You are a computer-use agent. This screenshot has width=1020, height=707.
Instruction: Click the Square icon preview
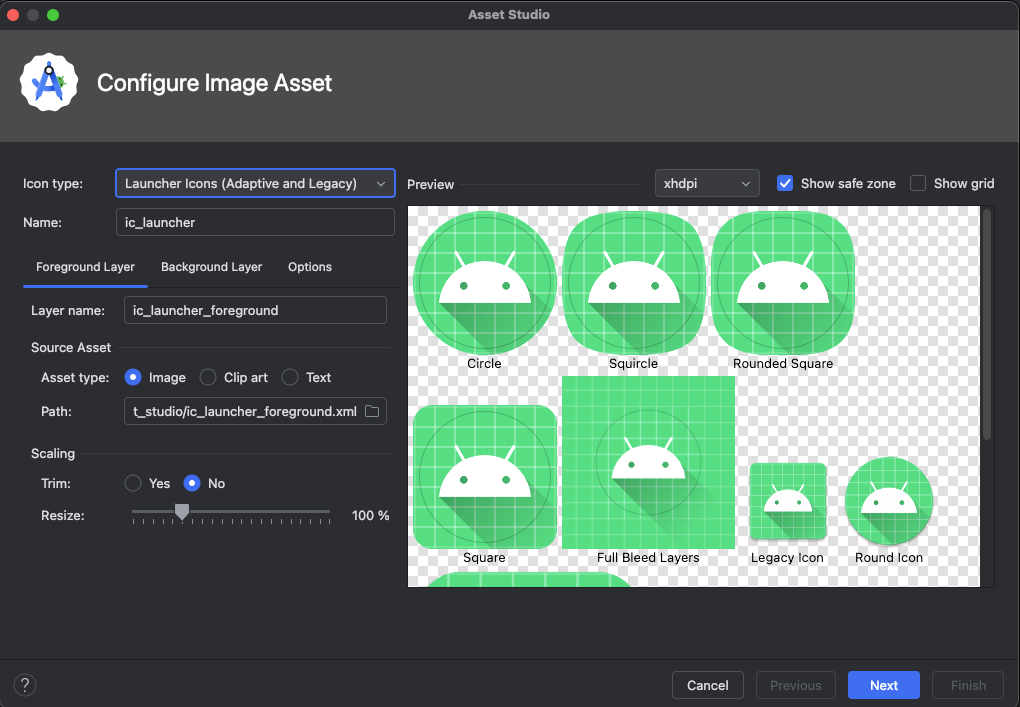click(485, 477)
